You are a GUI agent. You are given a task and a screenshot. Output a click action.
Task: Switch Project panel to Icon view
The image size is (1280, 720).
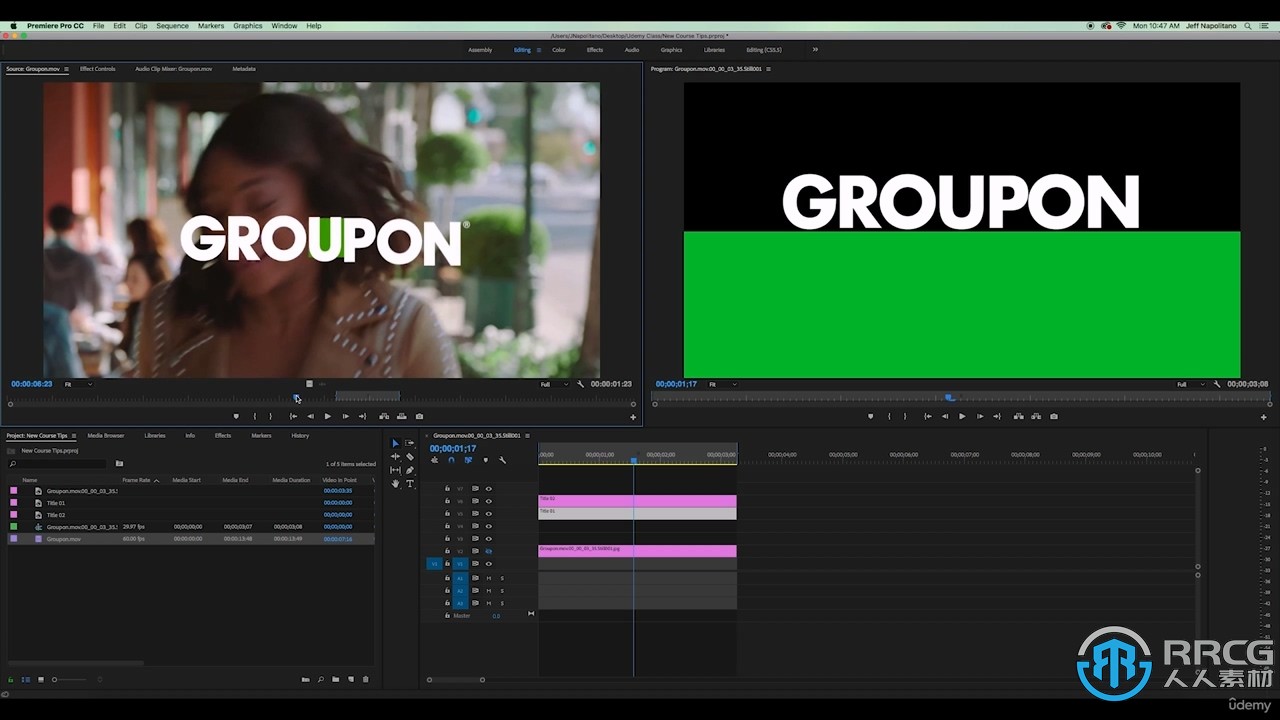click(x=40, y=680)
